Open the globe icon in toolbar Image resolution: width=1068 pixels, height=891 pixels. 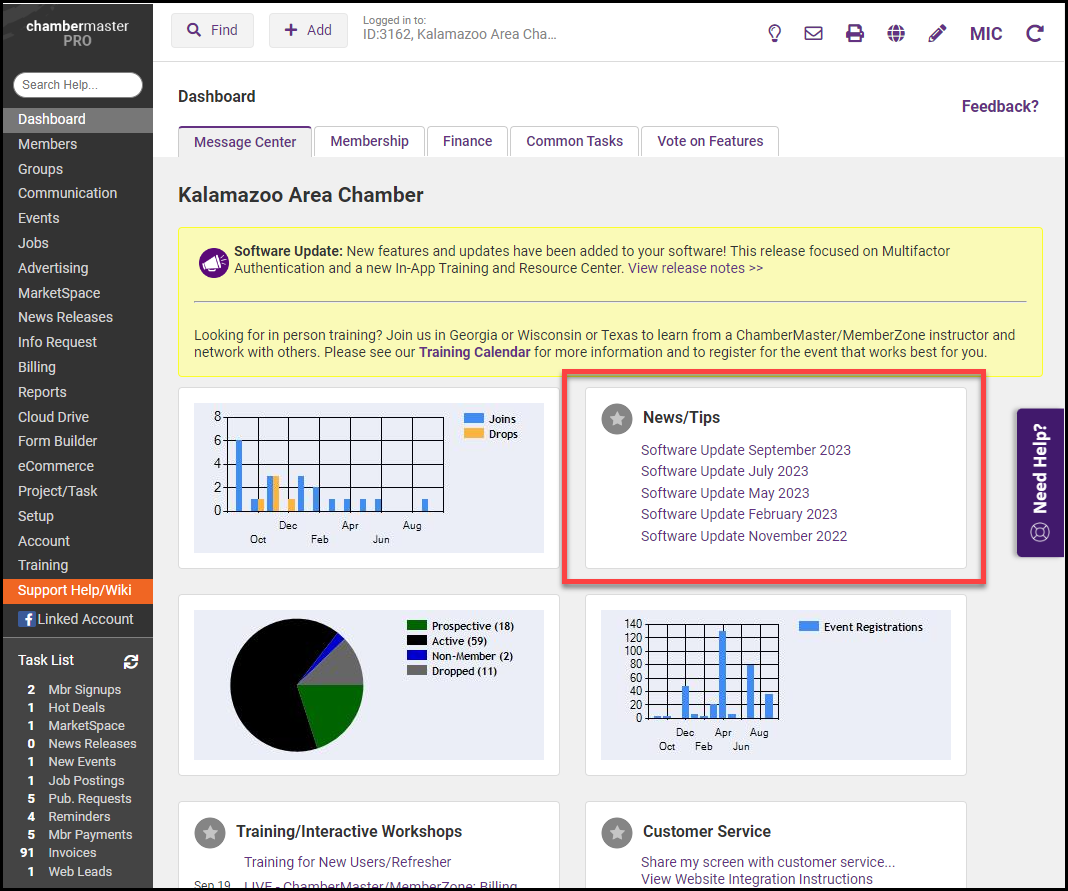896,33
